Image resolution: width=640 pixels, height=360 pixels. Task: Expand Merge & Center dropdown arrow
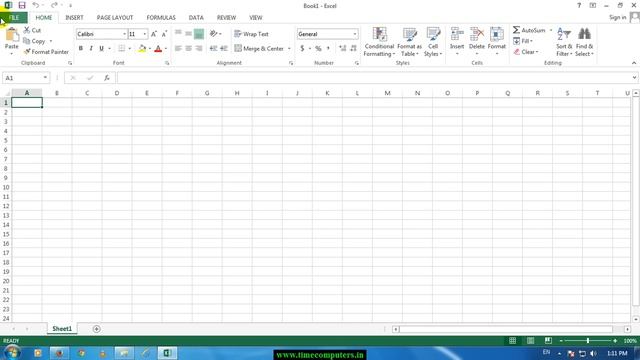click(289, 49)
